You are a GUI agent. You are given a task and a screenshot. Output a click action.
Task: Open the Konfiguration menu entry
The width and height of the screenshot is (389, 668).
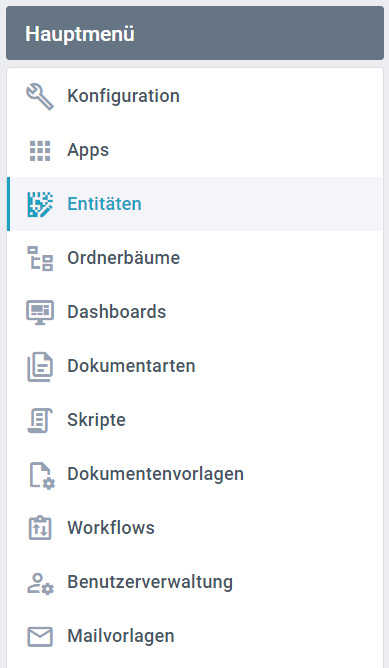[x=195, y=96]
